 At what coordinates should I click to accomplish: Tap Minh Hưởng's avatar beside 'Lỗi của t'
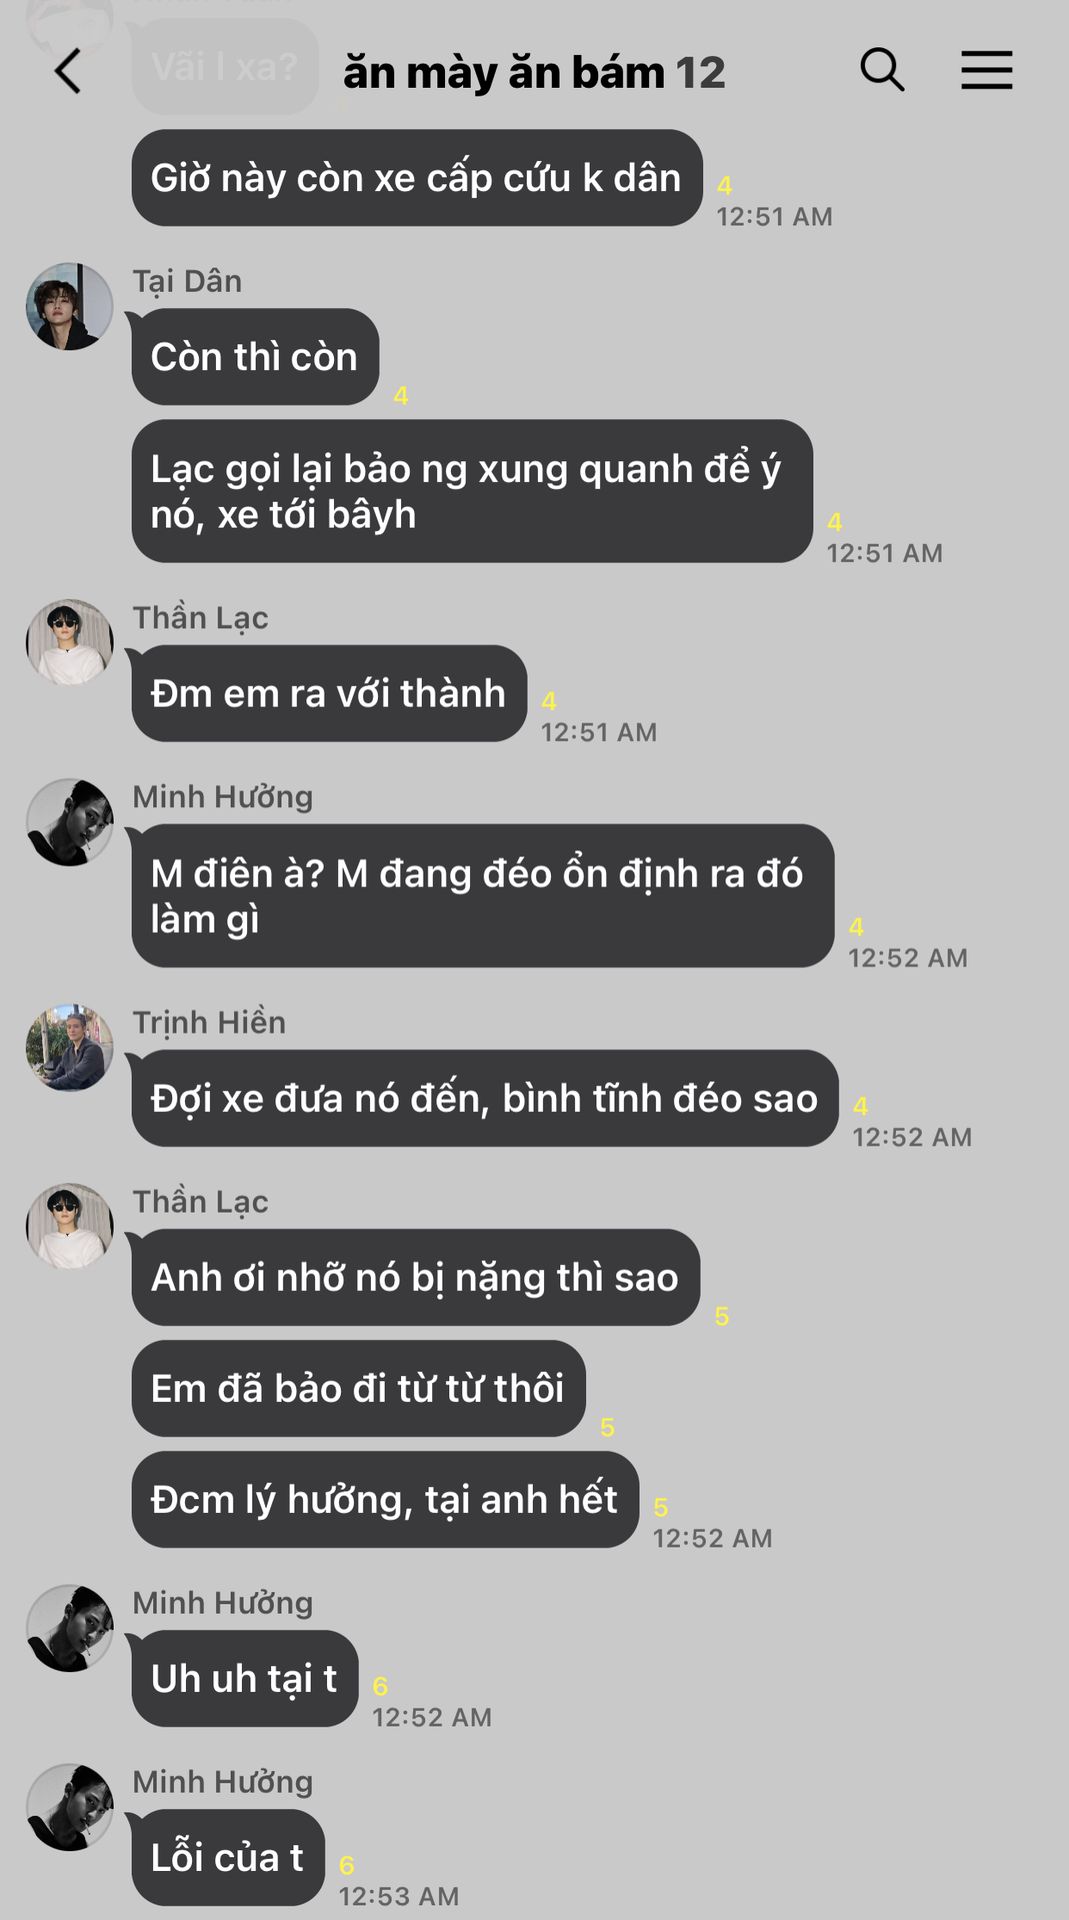(x=69, y=1807)
